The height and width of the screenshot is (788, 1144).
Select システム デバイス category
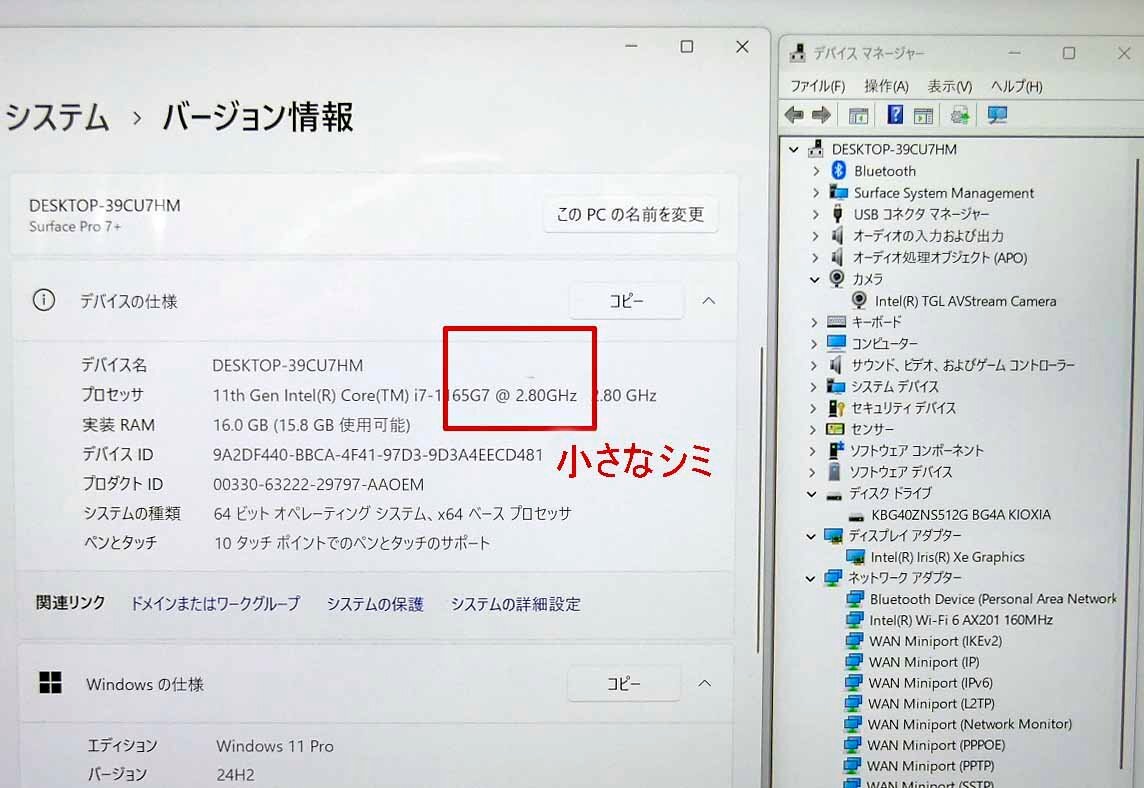(x=894, y=386)
